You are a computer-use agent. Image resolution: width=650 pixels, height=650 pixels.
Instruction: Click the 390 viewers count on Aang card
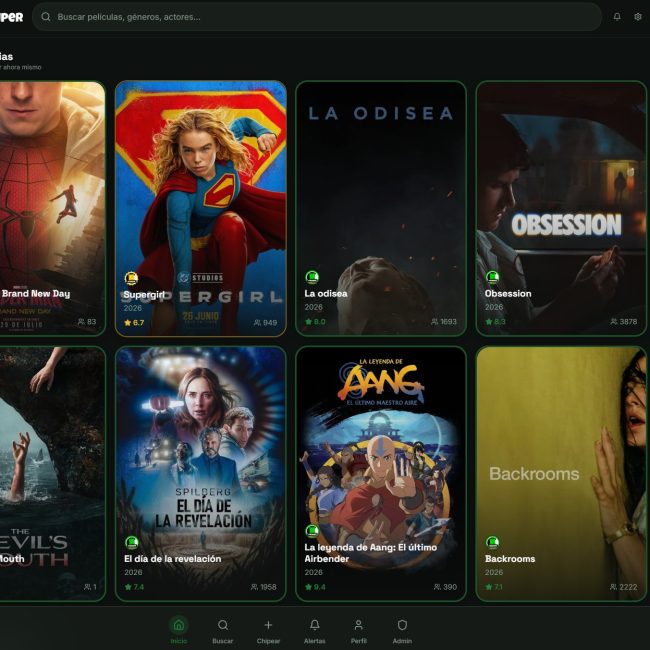click(x=445, y=587)
